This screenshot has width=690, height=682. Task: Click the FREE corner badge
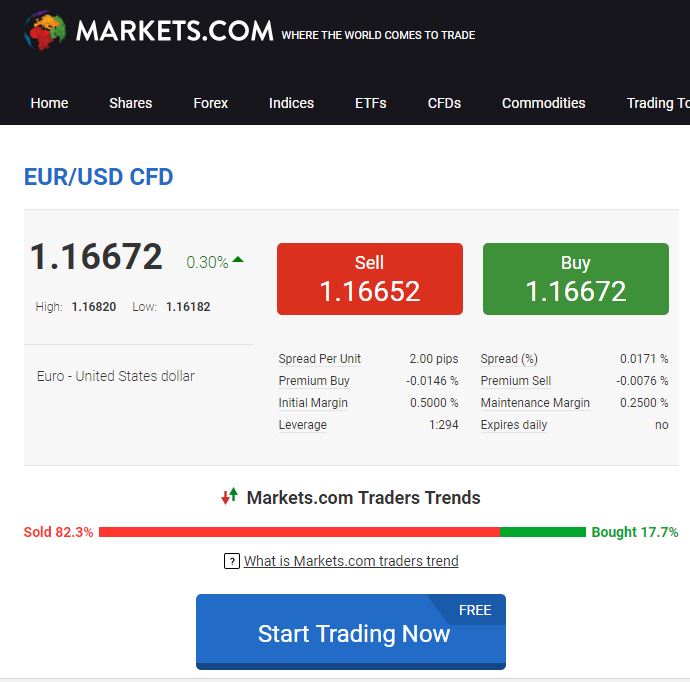(474, 610)
